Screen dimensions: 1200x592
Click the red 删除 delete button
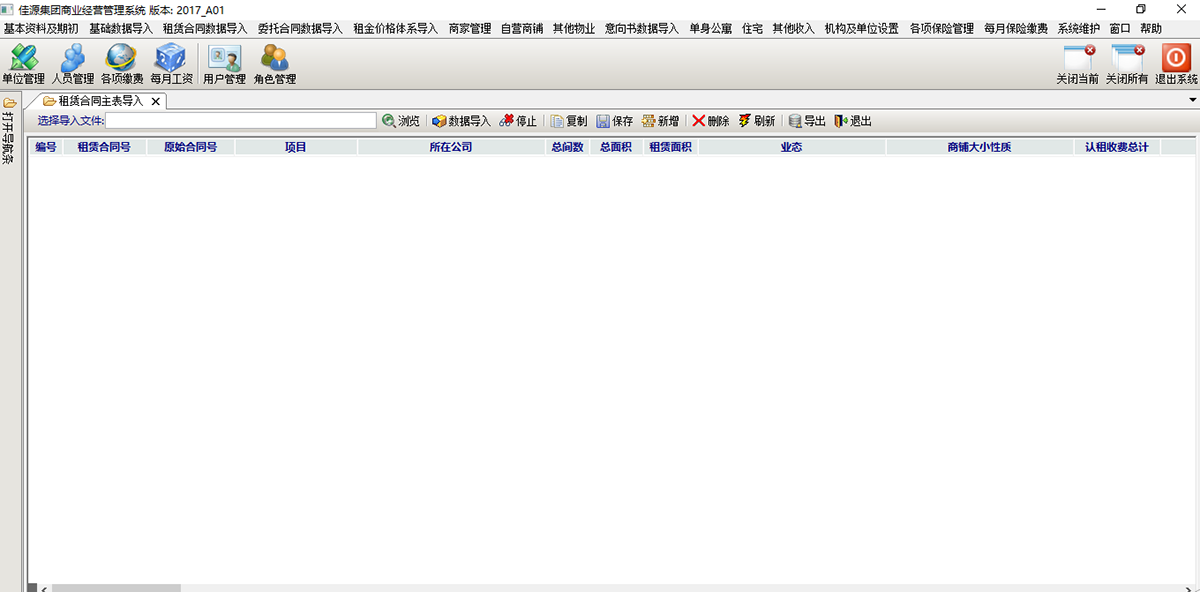tap(711, 121)
